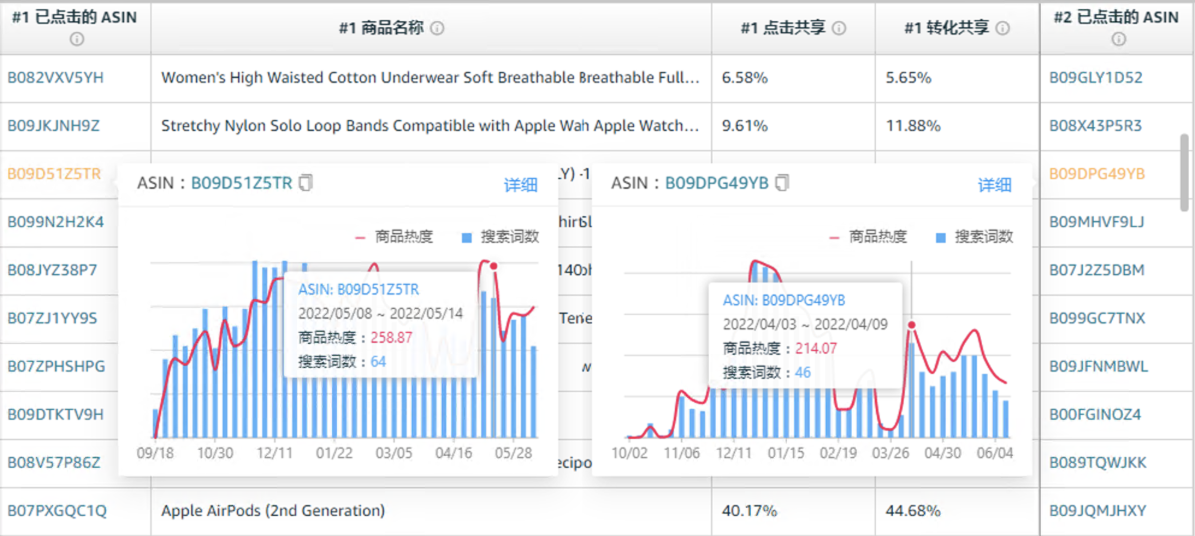Image resolution: width=1195 pixels, height=536 pixels.
Task: Click info icon beside #1 点击共享
Action: coord(839,28)
